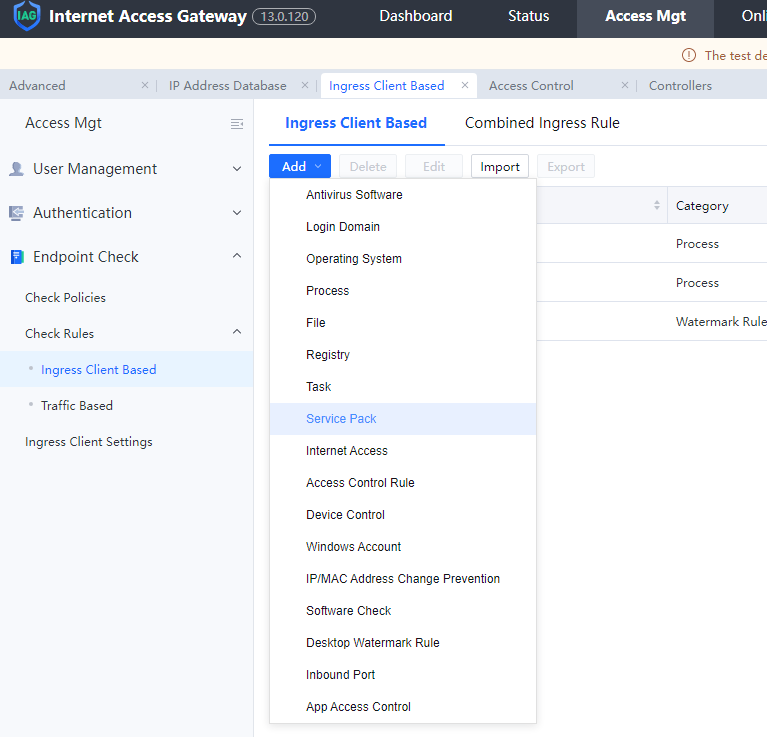Close the Ingress Client Based tab
The image size is (767, 737).
(x=464, y=86)
